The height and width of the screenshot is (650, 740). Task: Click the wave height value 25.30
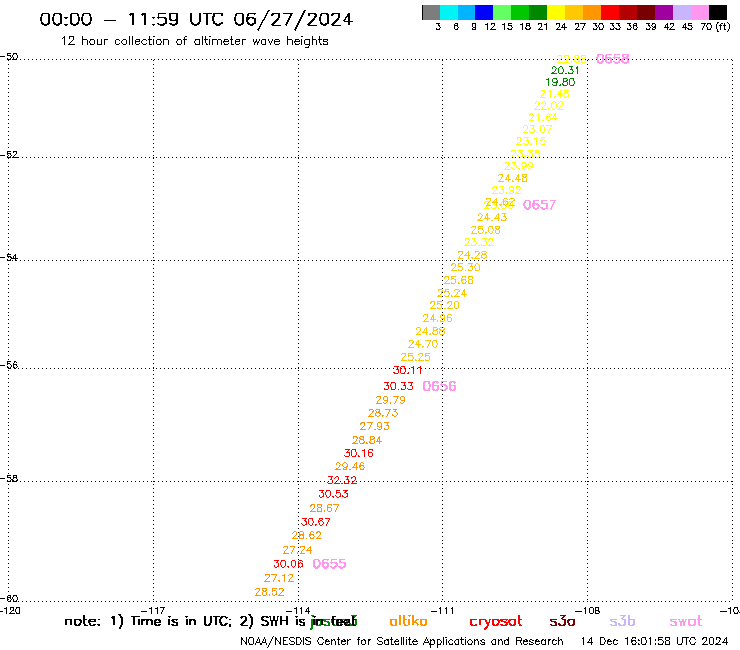[465, 268]
